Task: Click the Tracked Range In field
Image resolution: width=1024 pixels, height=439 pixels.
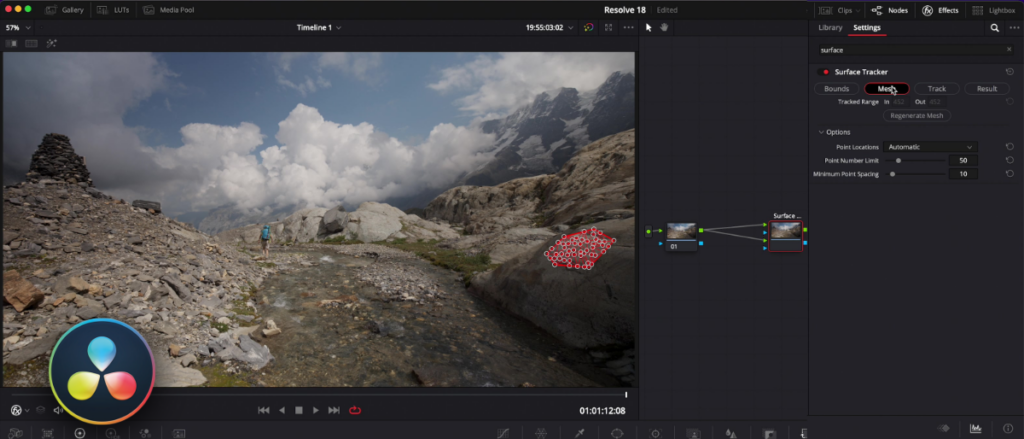Action: click(900, 102)
